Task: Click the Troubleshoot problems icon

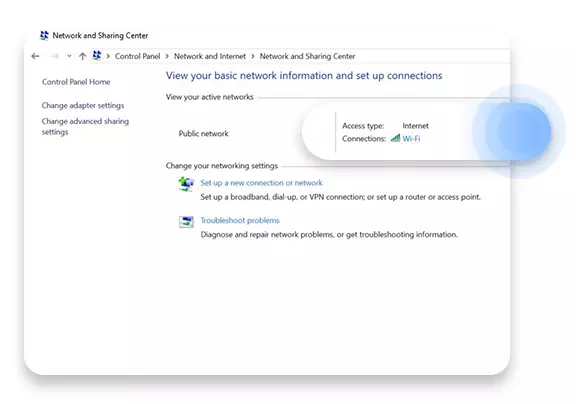Action: pyautogui.click(x=186, y=222)
